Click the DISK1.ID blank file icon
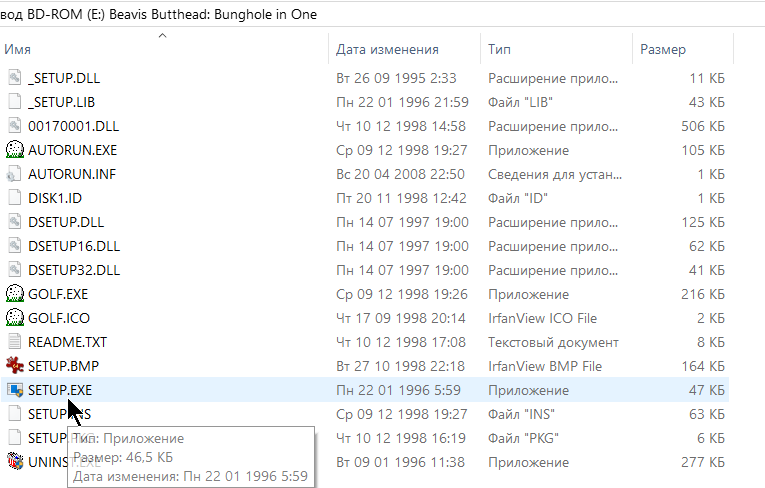The width and height of the screenshot is (765, 488). coord(15,198)
